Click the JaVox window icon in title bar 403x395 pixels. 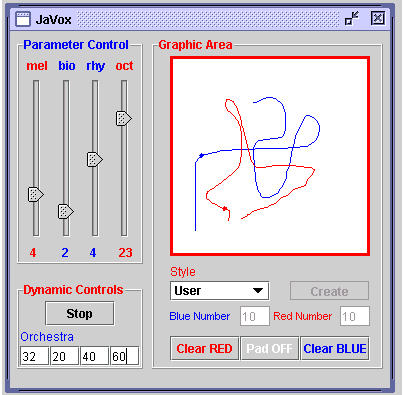pyautogui.click(x=23, y=19)
